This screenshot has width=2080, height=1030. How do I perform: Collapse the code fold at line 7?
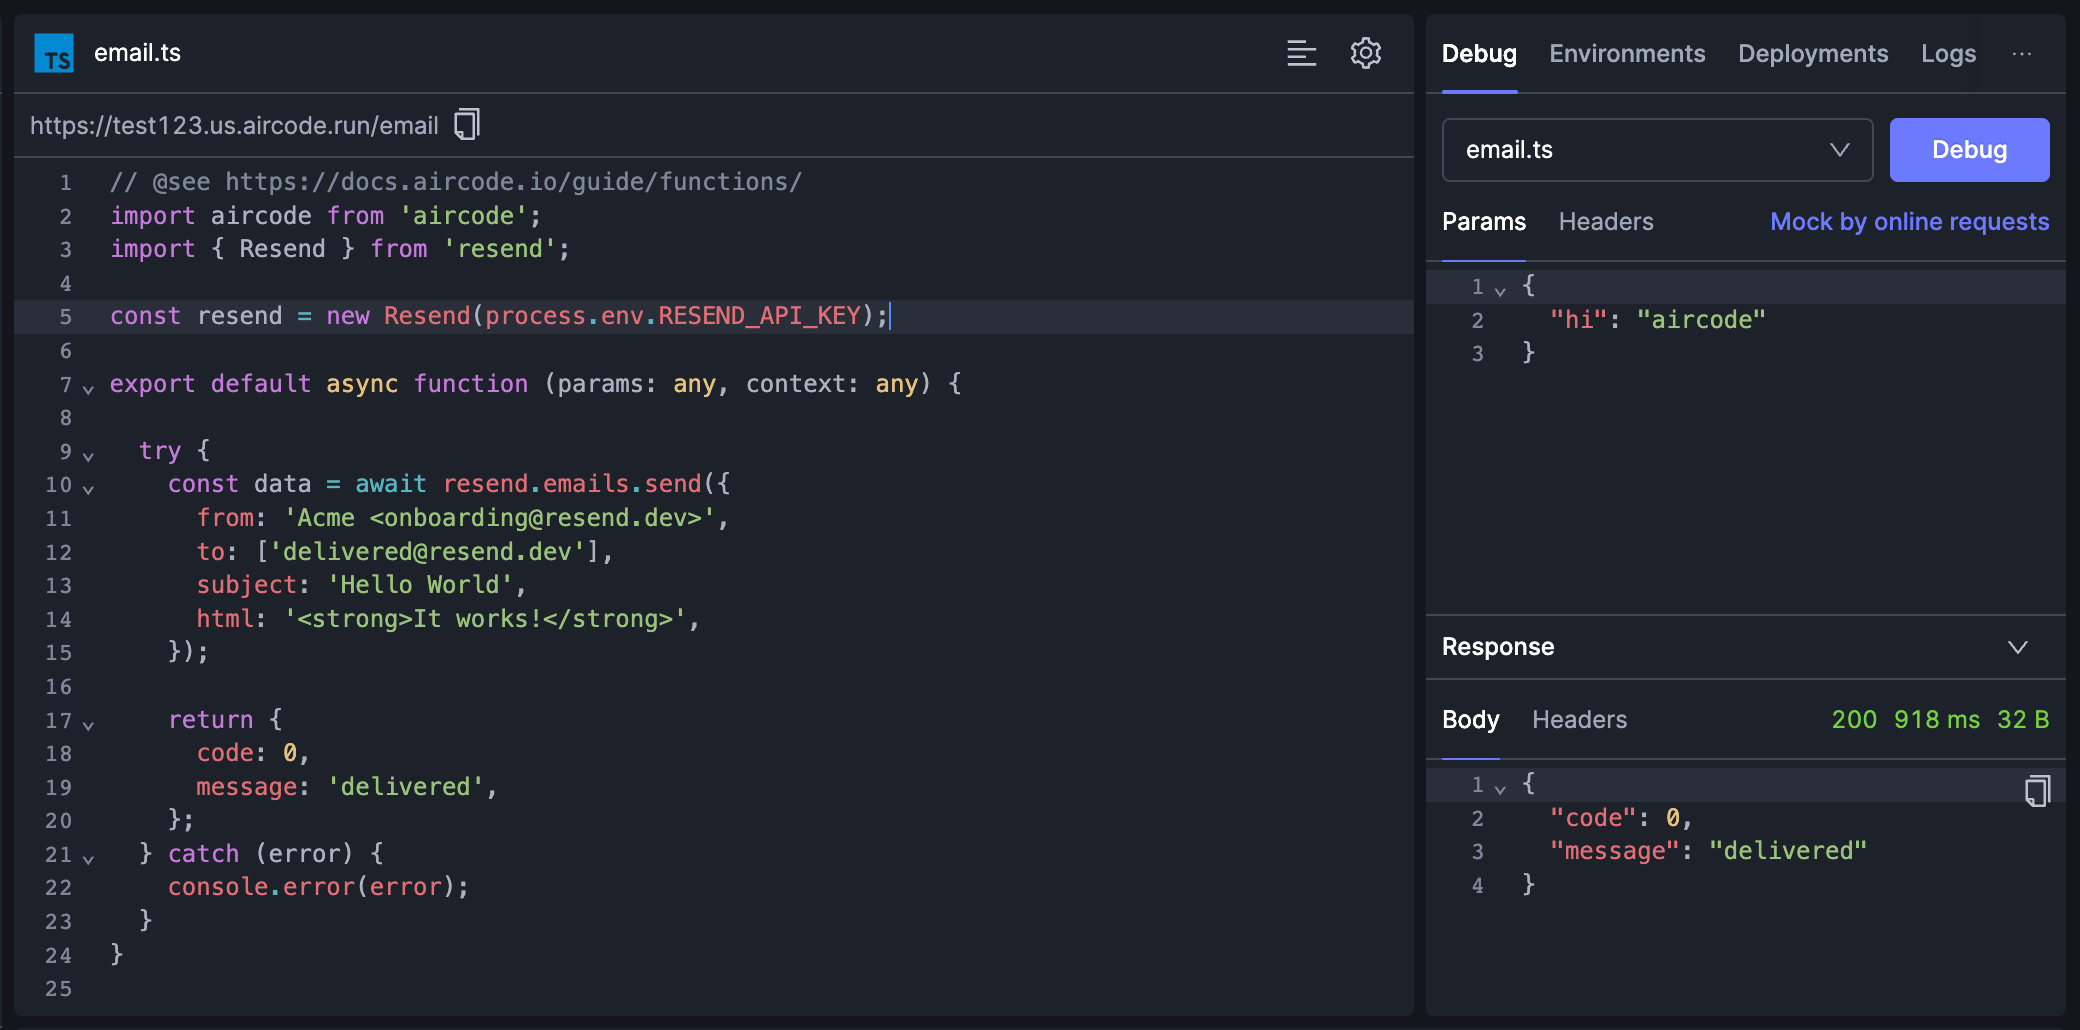click(88, 388)
